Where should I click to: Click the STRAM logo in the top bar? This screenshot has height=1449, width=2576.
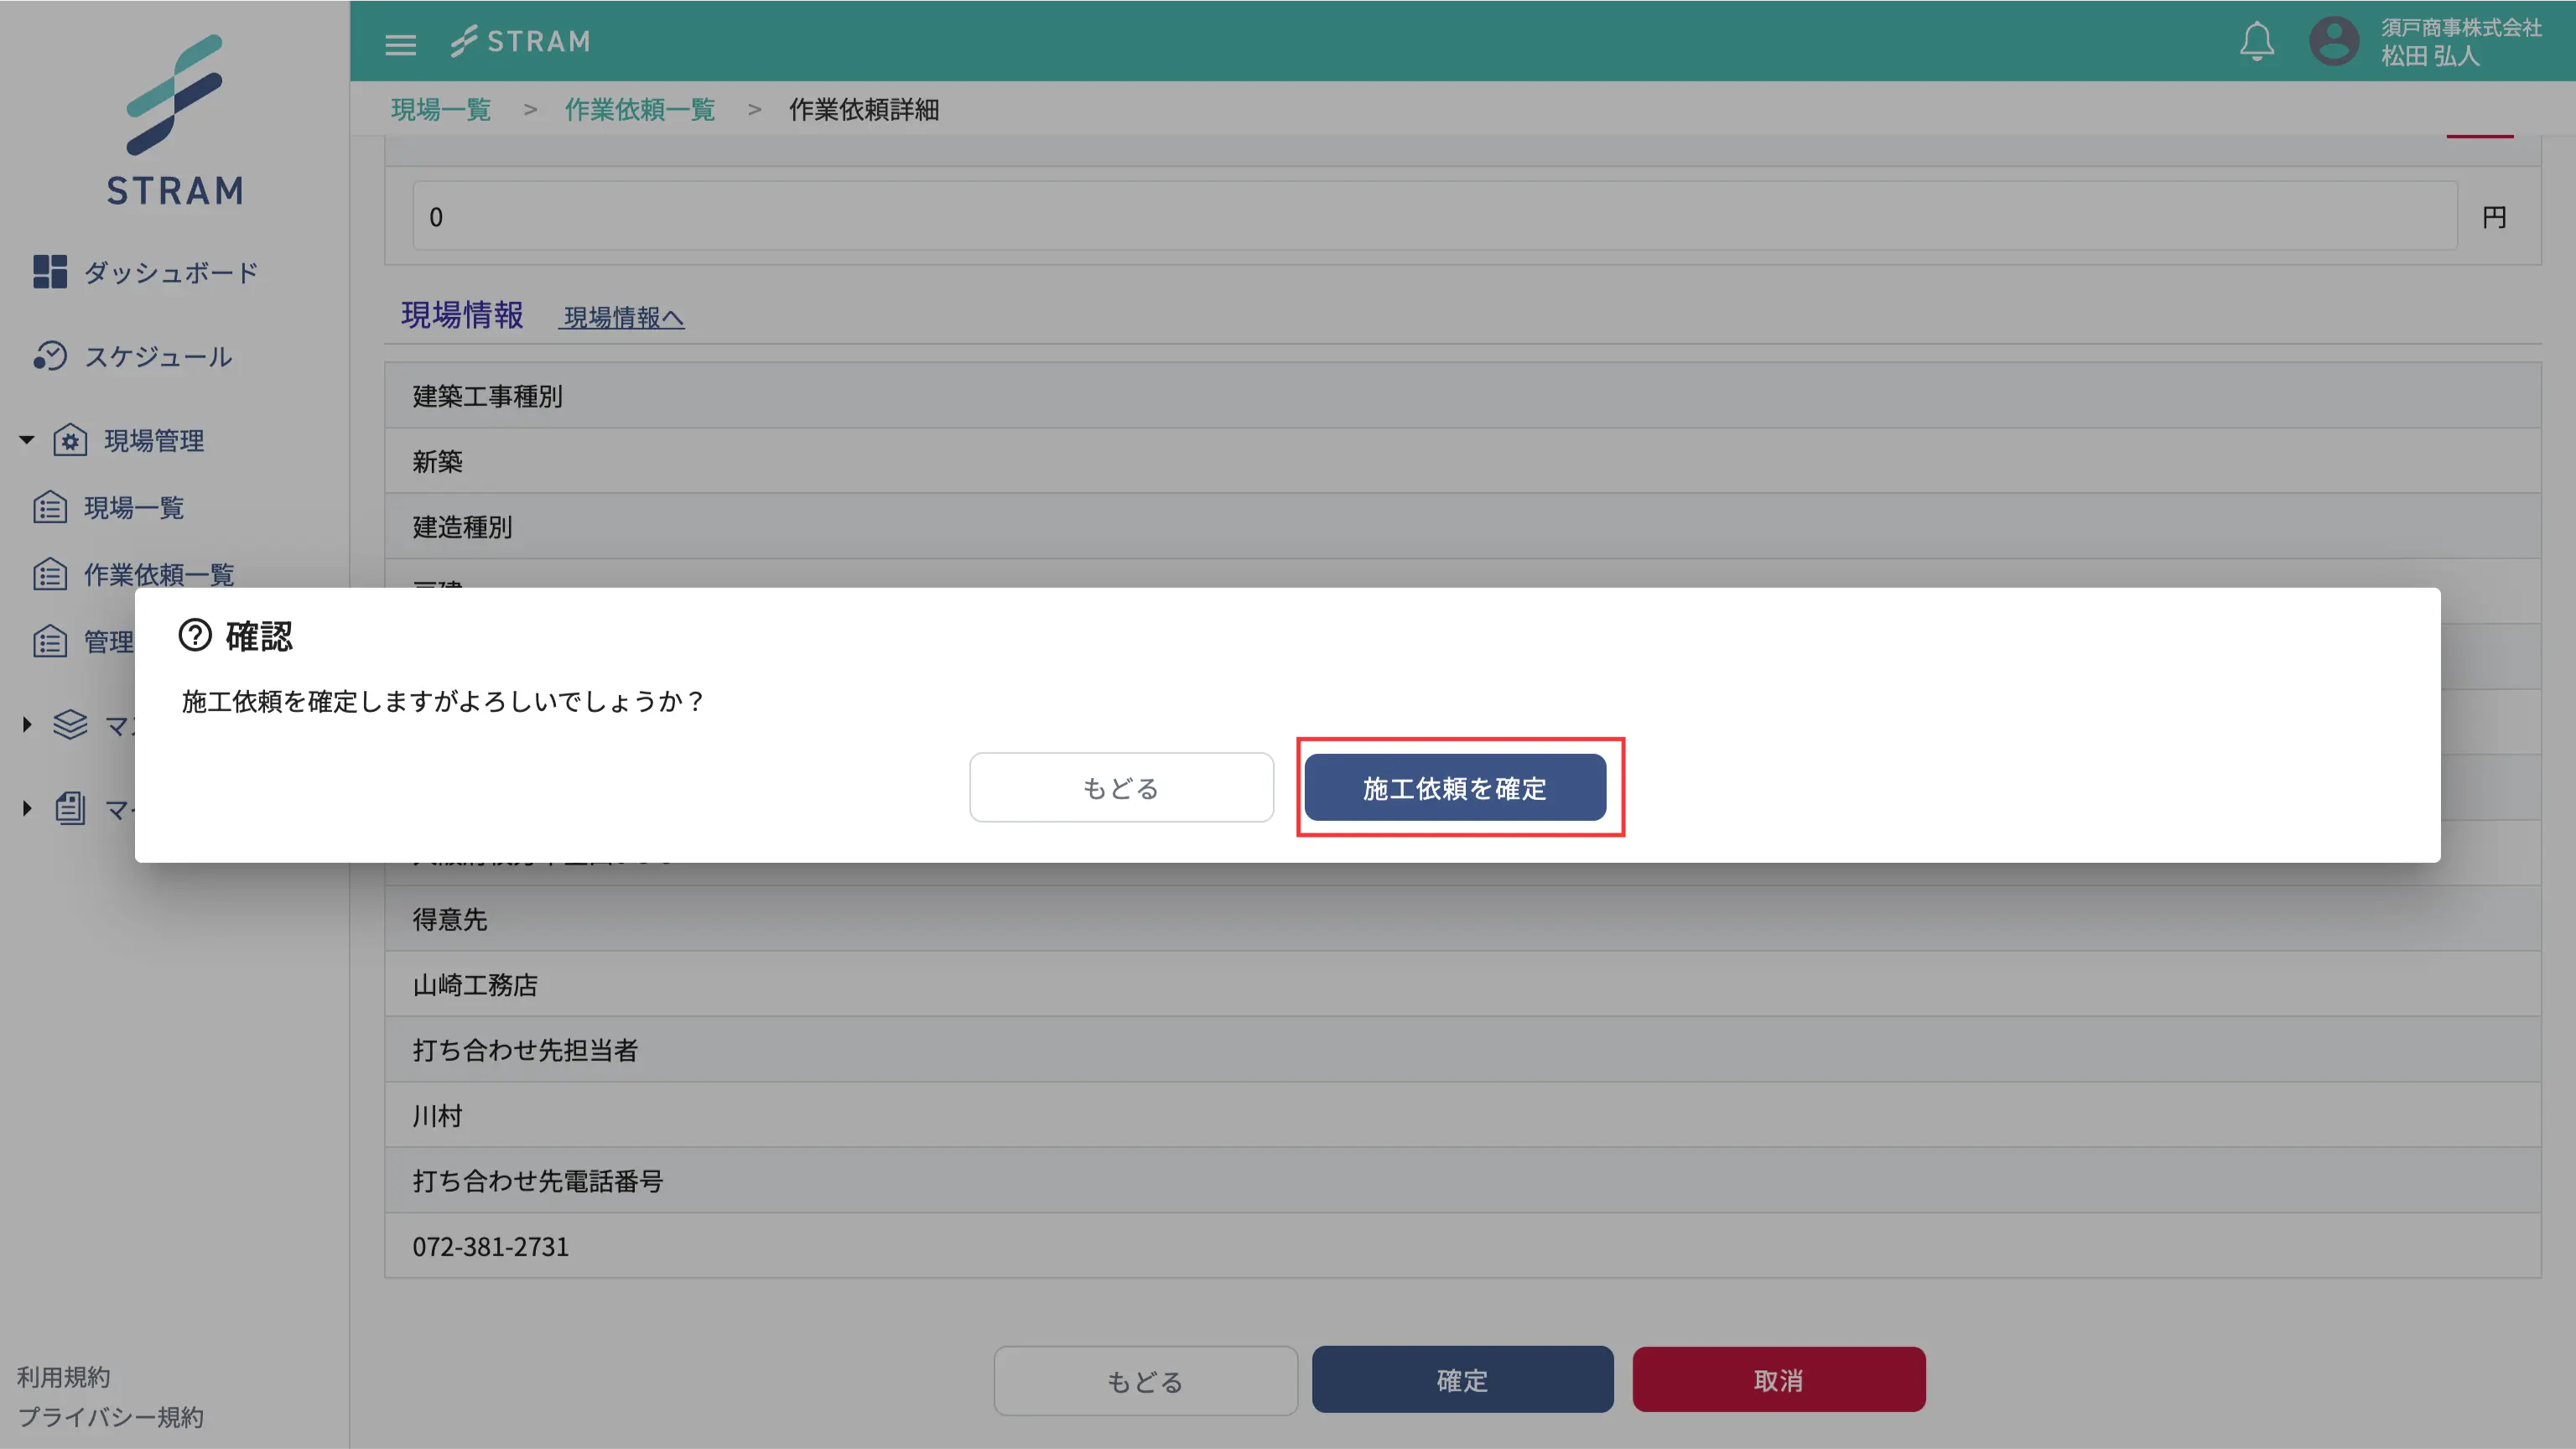click(x=521, y=41)
